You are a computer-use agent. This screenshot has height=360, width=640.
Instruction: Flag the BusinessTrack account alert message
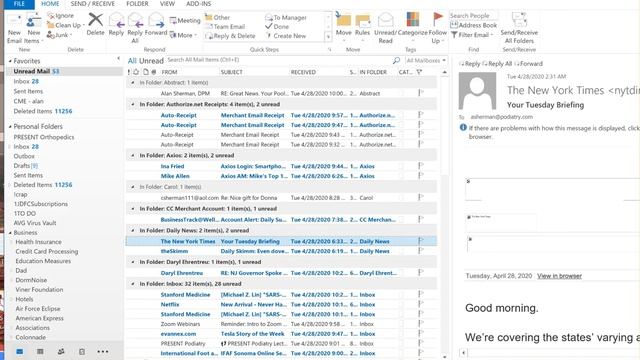[421, 219]
